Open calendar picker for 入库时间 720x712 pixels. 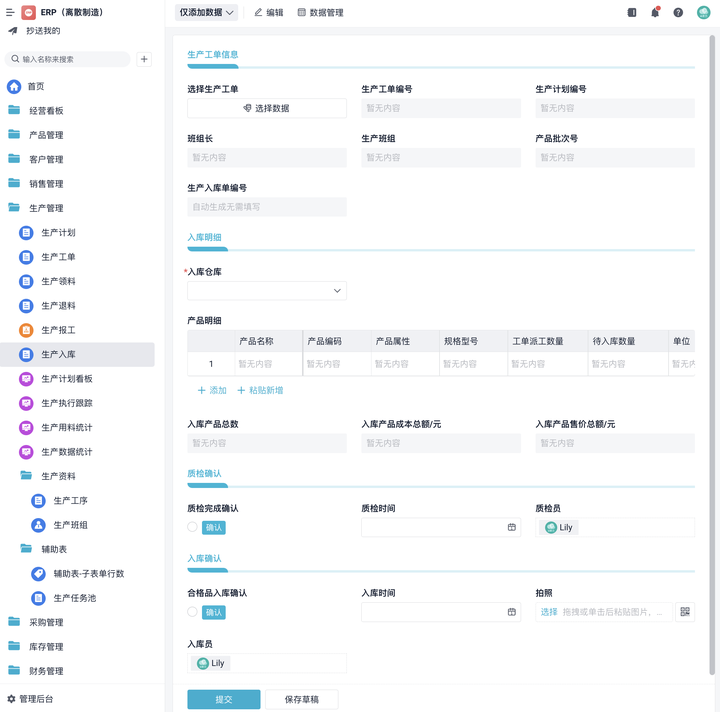pyautogui.click(x=512, y=612)
